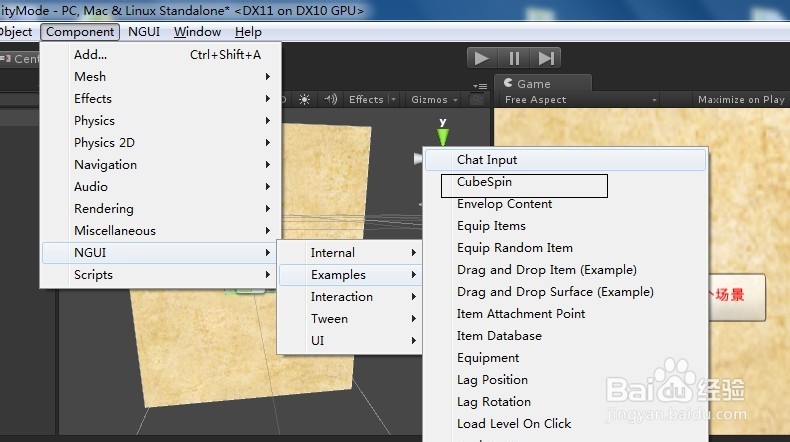Expand the Physics 2D submenu
The height and width of the screenshot is (442, 790).
point(160,143)
